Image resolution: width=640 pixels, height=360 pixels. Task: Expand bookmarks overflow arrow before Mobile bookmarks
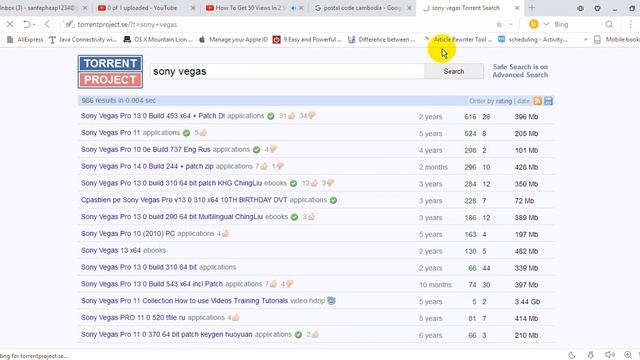pyautogui.click(x=585, y=40)
